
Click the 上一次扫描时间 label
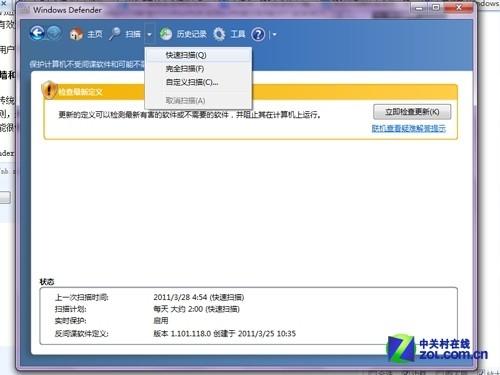[x=82, y=297]
